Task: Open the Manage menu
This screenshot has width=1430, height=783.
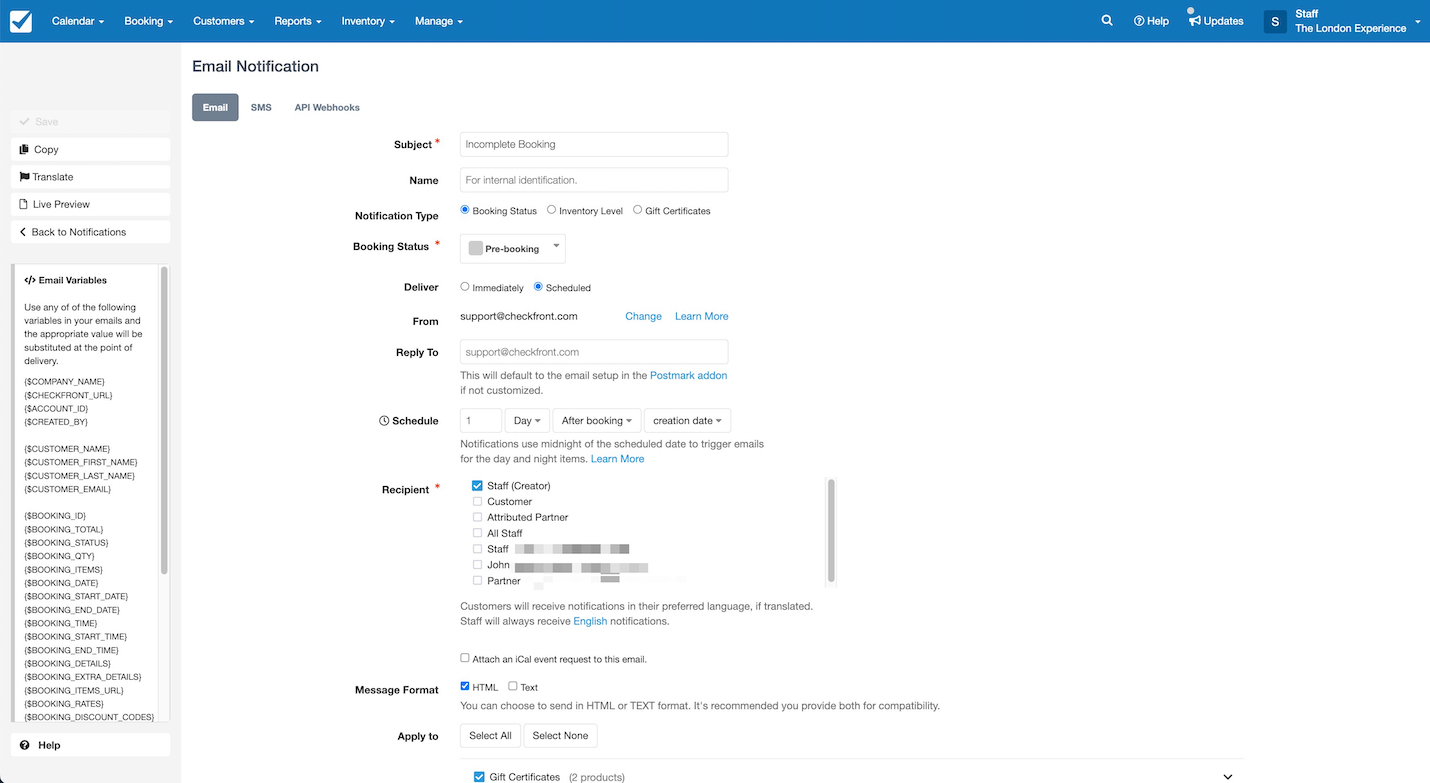Action: click(438, 21)
